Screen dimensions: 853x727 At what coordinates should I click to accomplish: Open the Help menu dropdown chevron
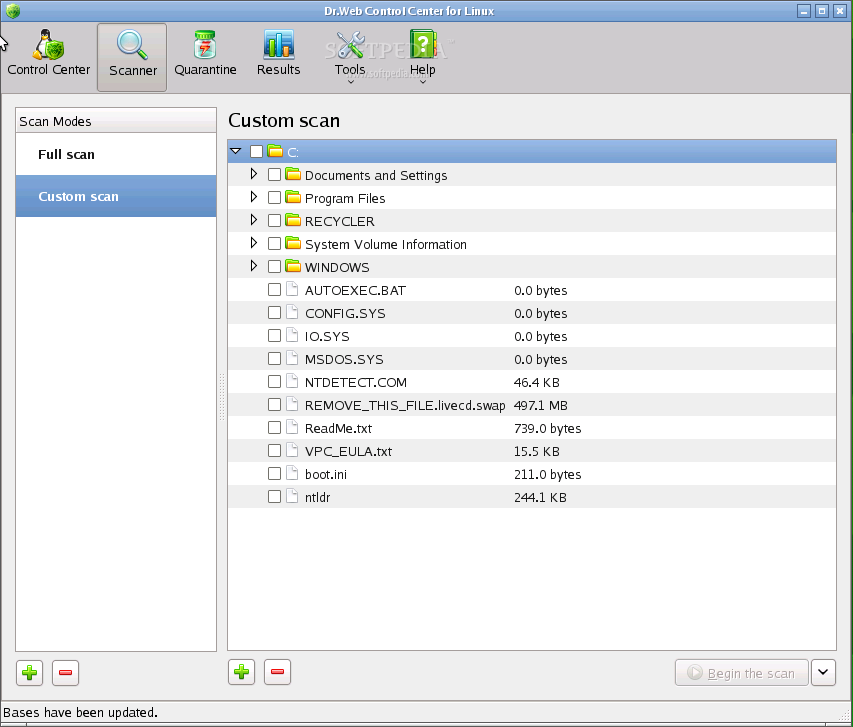tap(423, 82)
